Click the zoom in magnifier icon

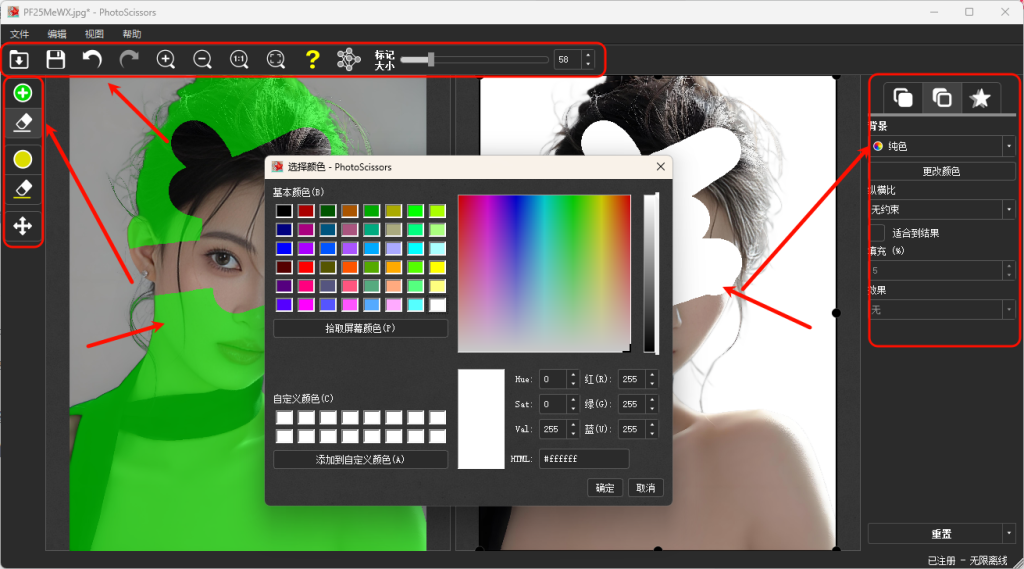pos(166,60)
